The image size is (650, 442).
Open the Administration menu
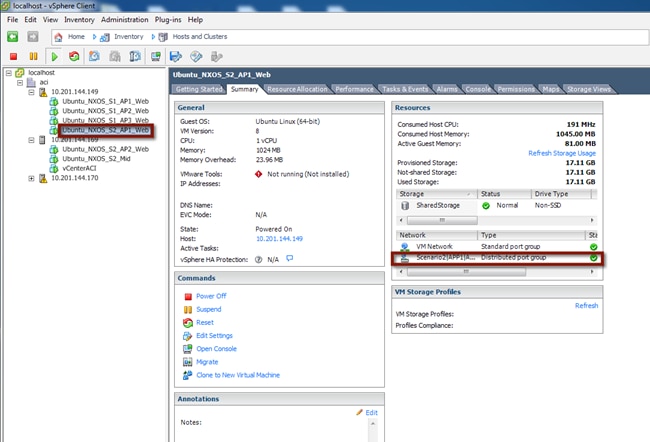(x=124, y=19)
